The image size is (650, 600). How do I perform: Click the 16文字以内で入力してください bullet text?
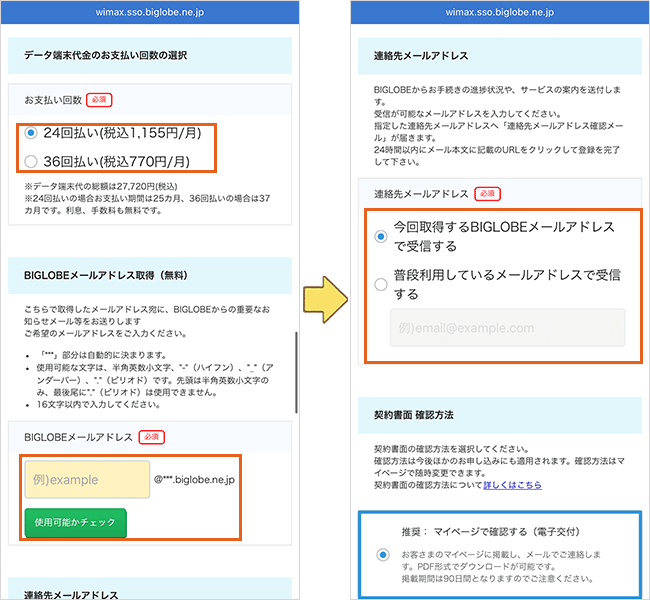coord(99,404)
